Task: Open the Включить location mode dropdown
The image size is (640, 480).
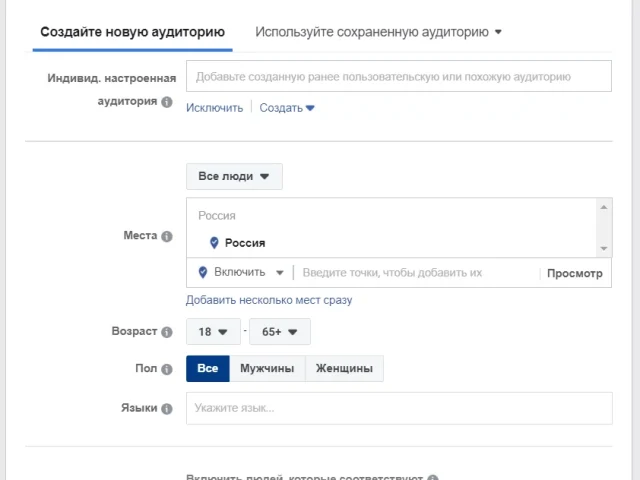Action: coord(248,272)
